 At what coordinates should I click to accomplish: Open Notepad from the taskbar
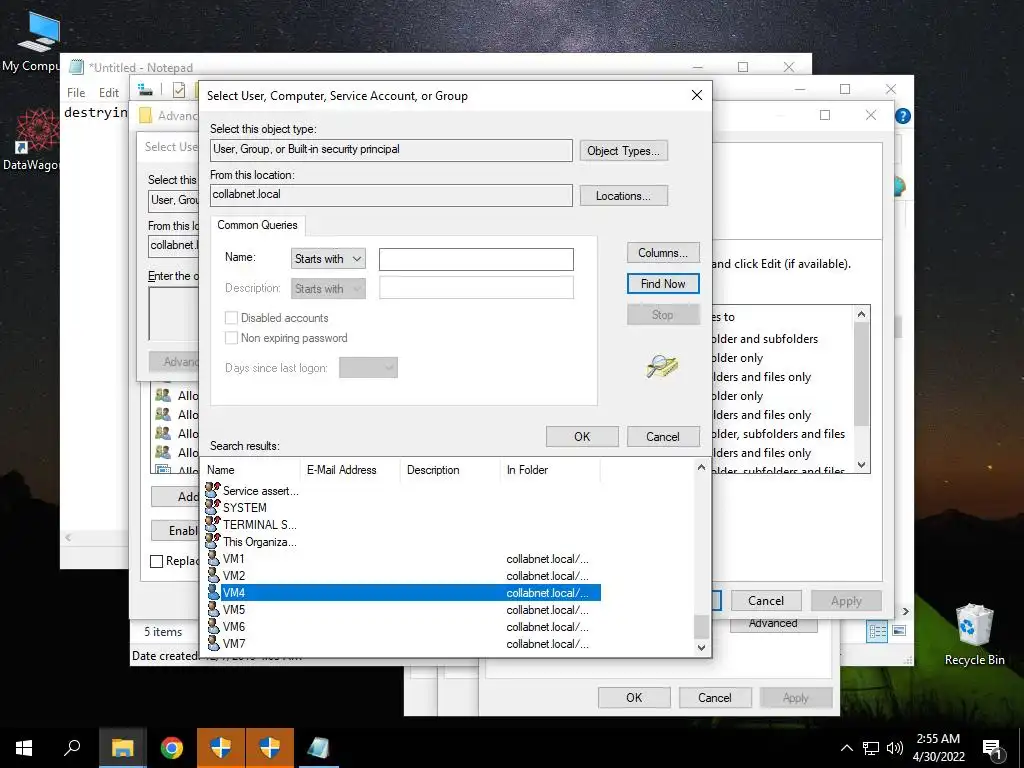pos(318,748)
